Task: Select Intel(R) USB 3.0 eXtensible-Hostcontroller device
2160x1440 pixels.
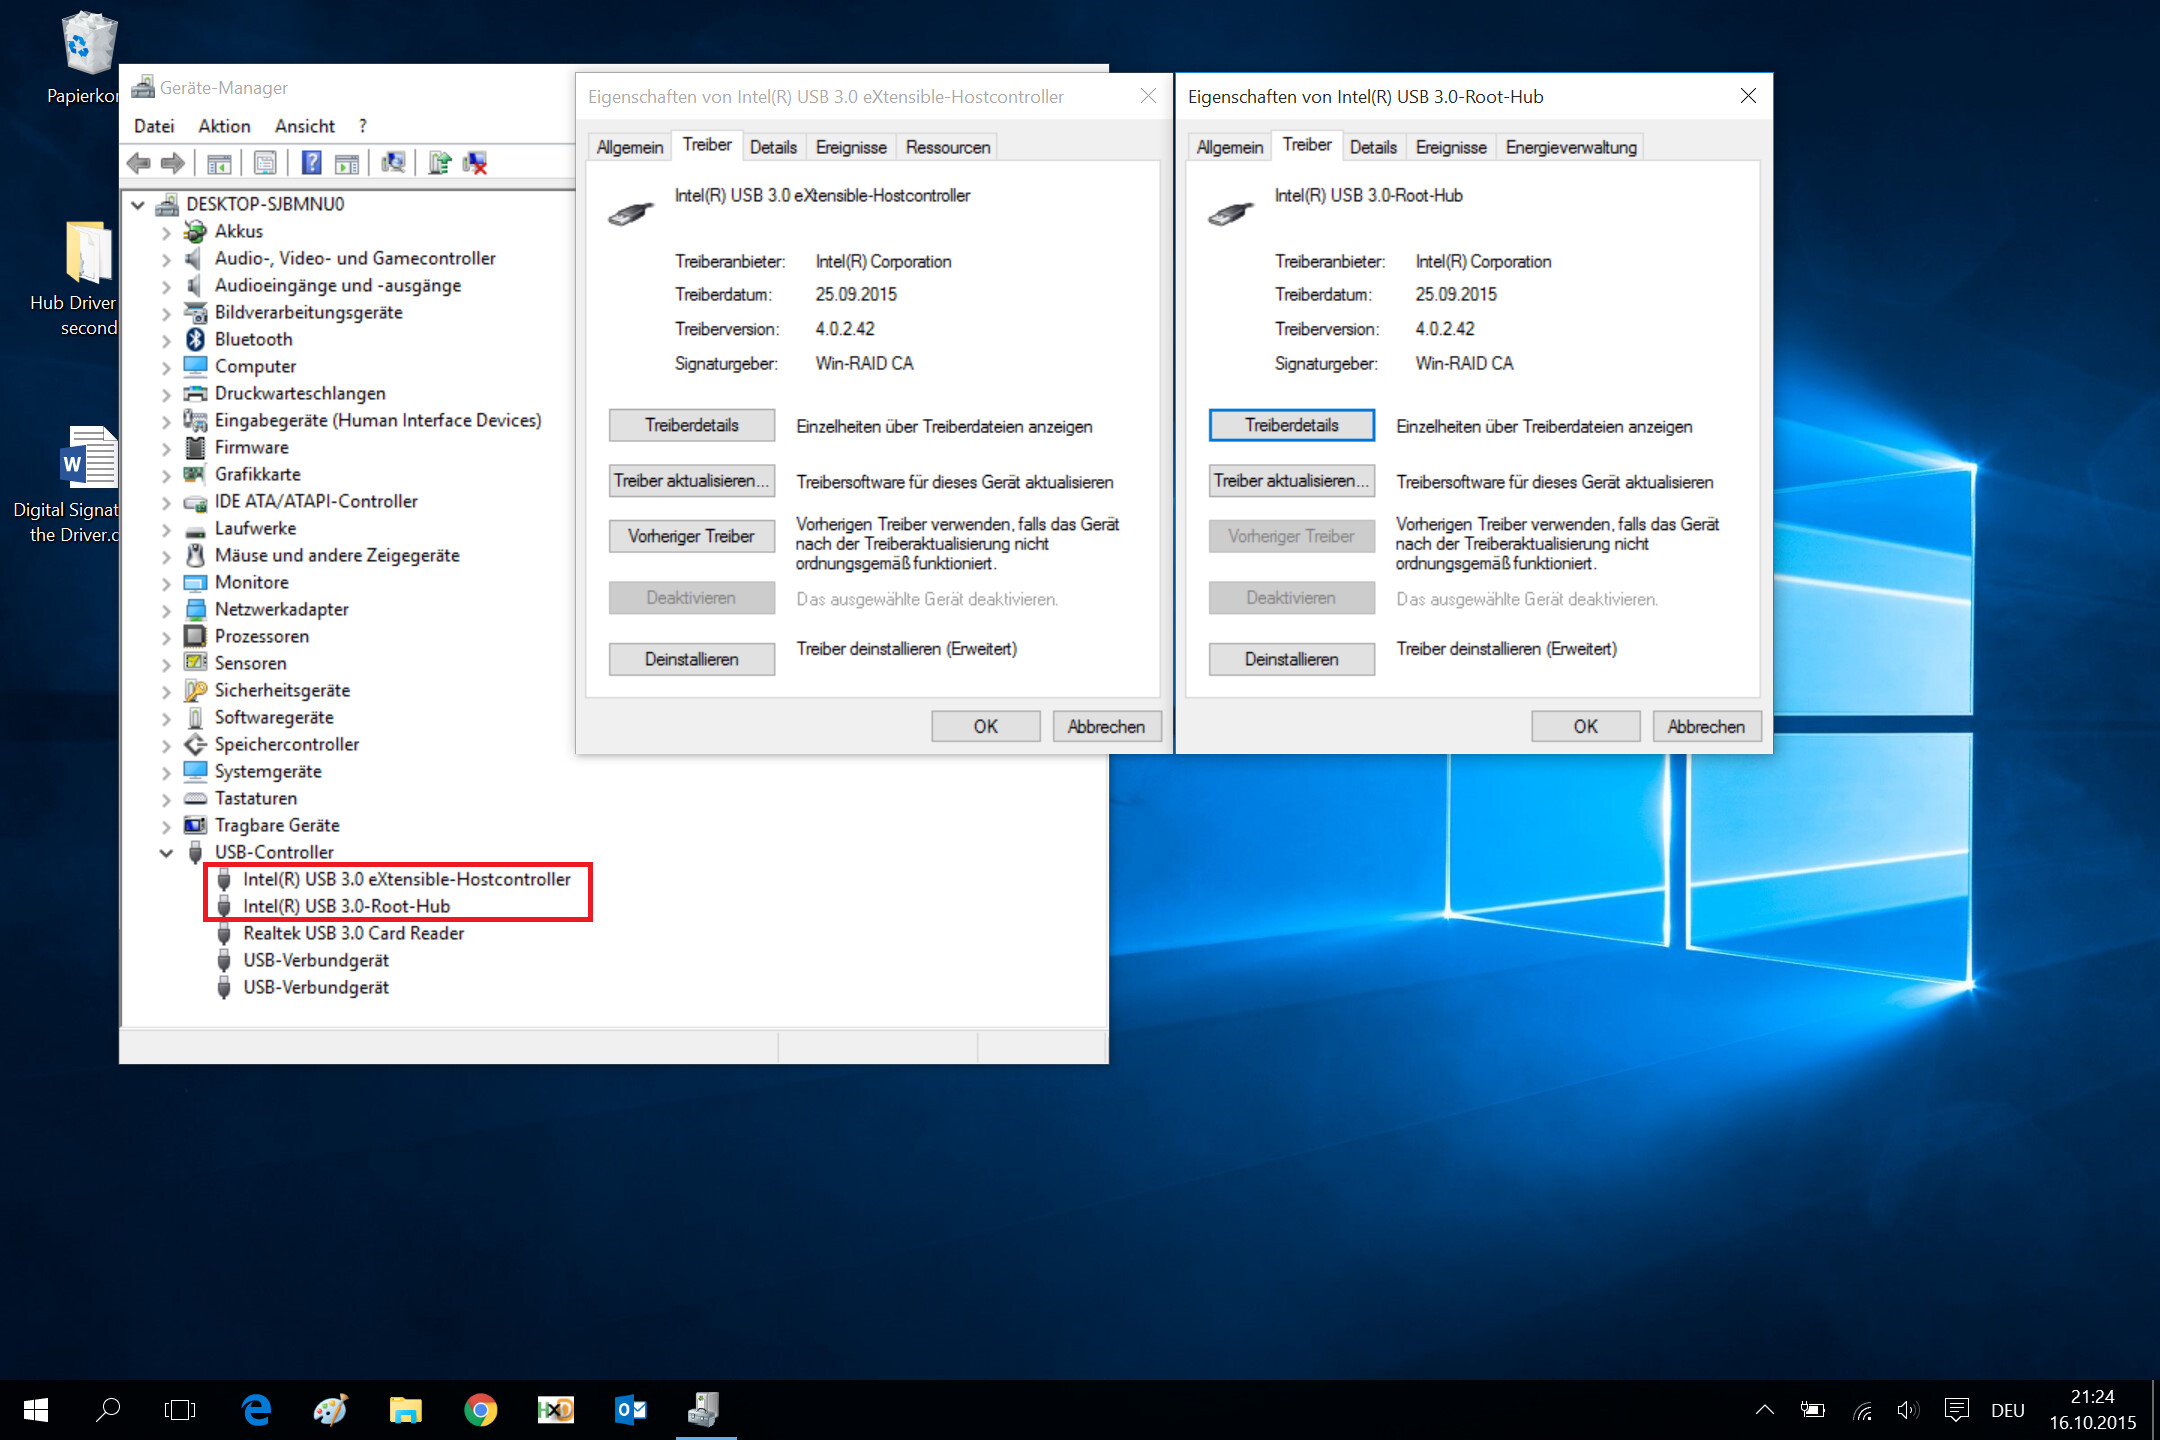Action: coord(406,879)
